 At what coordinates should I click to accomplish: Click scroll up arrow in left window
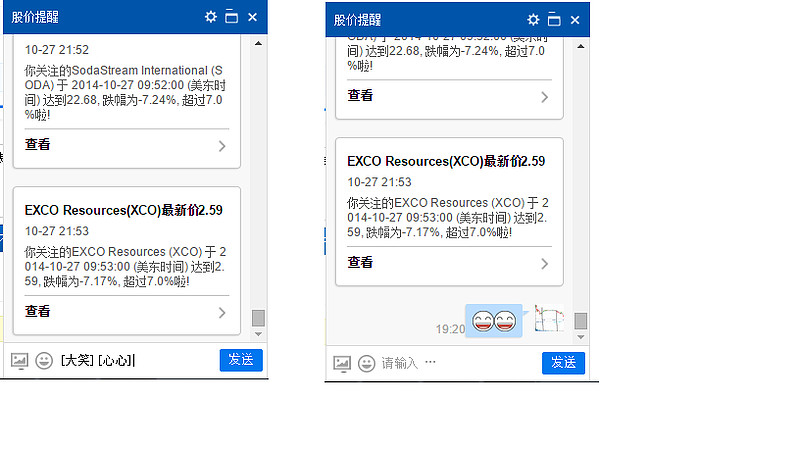point(258,43)
